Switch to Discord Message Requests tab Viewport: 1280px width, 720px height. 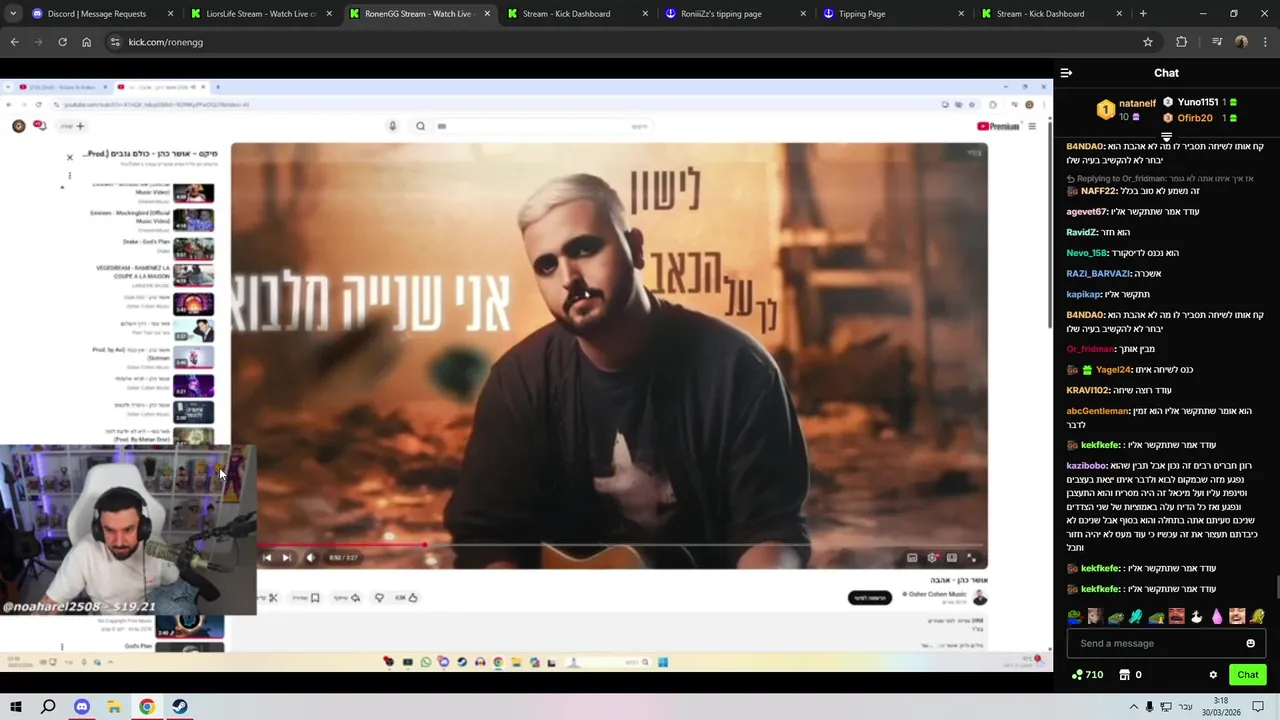click(103, 14)
